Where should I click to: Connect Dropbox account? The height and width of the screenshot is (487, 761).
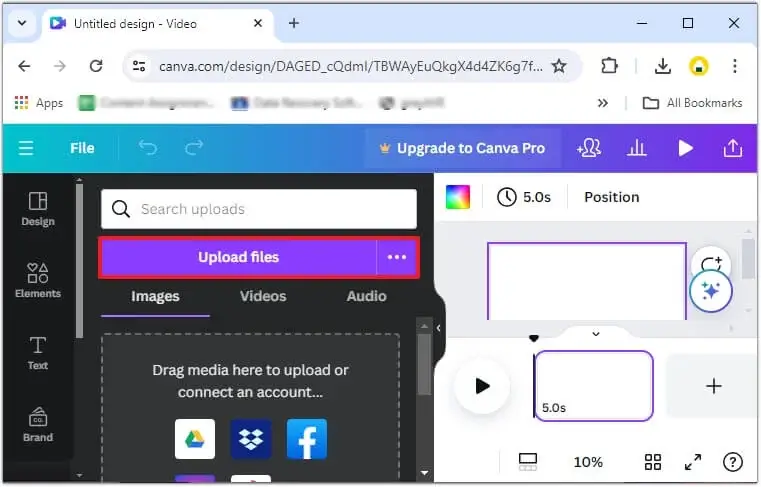251,439
